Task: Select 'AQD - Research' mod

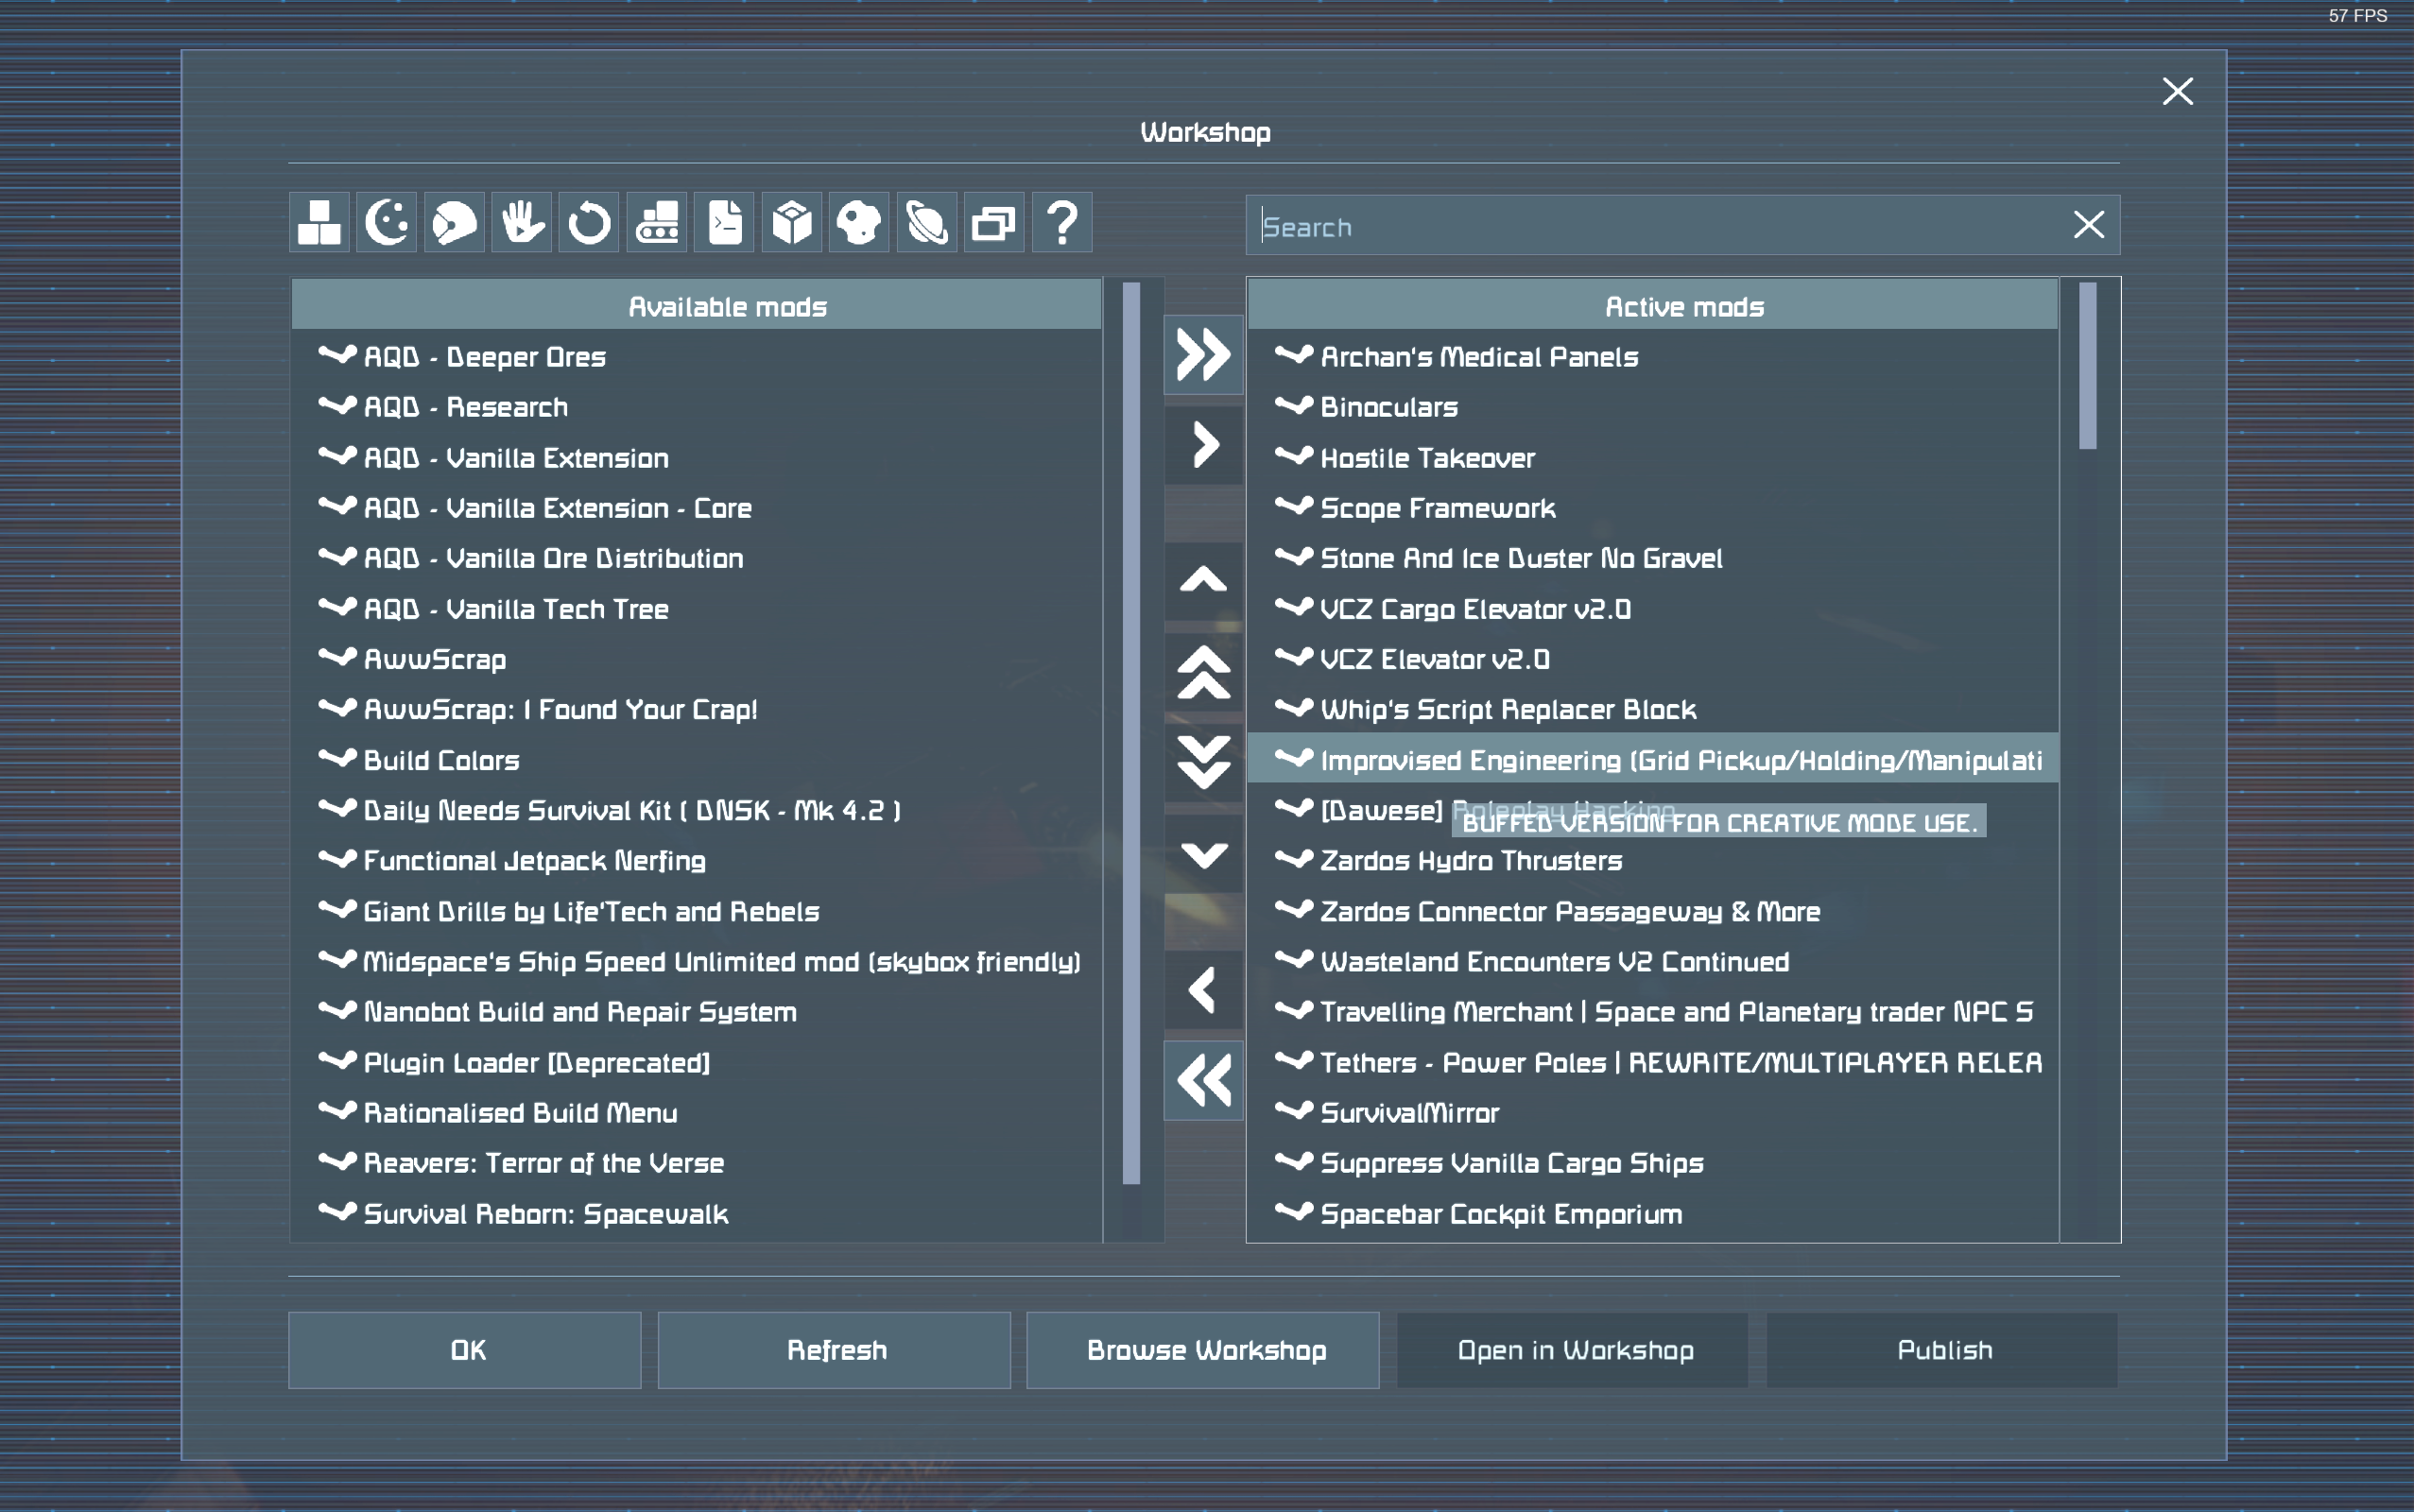Action: (x=697, y=407)
